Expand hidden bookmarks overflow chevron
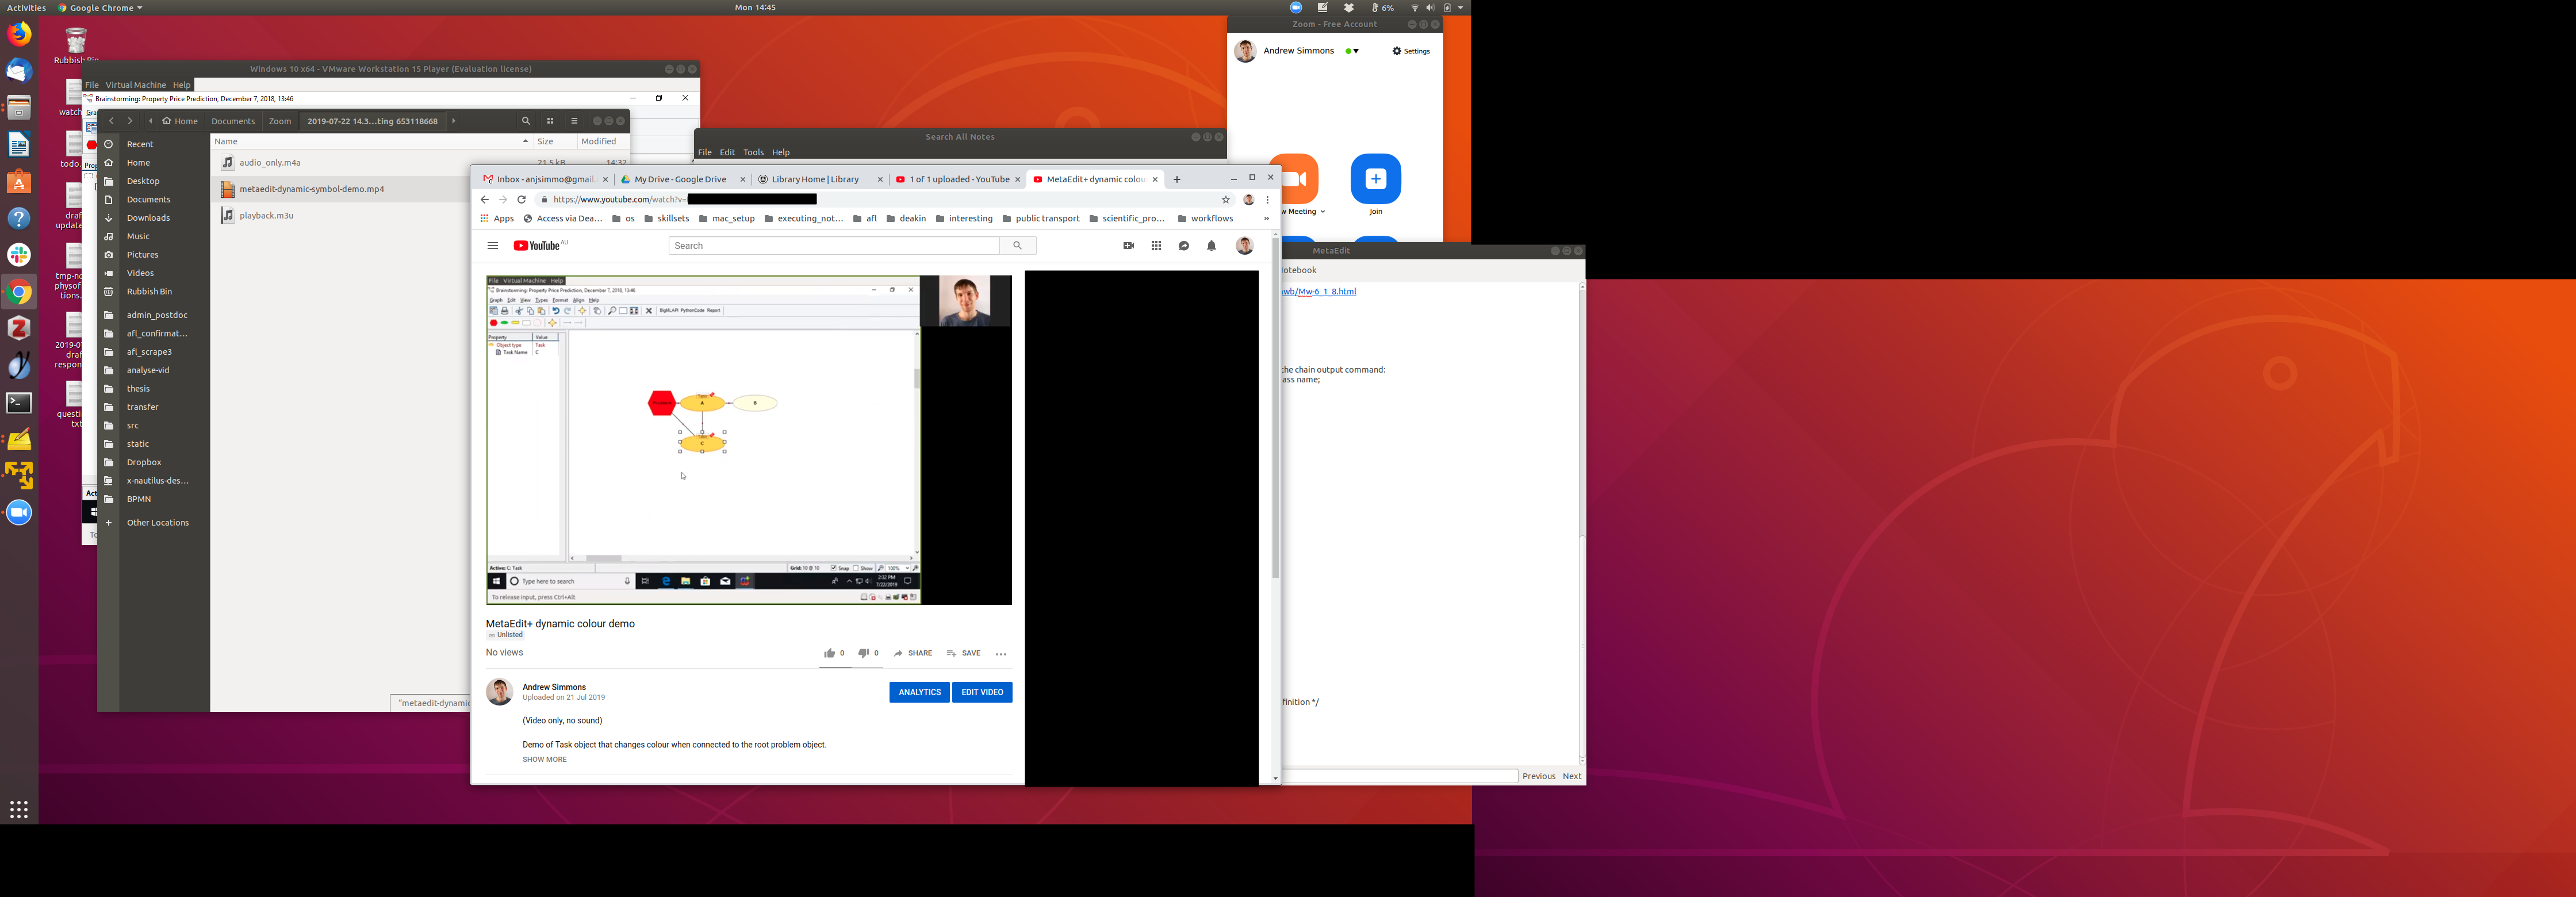The width and height of the screenshot is (2576, 897). 1266,219
